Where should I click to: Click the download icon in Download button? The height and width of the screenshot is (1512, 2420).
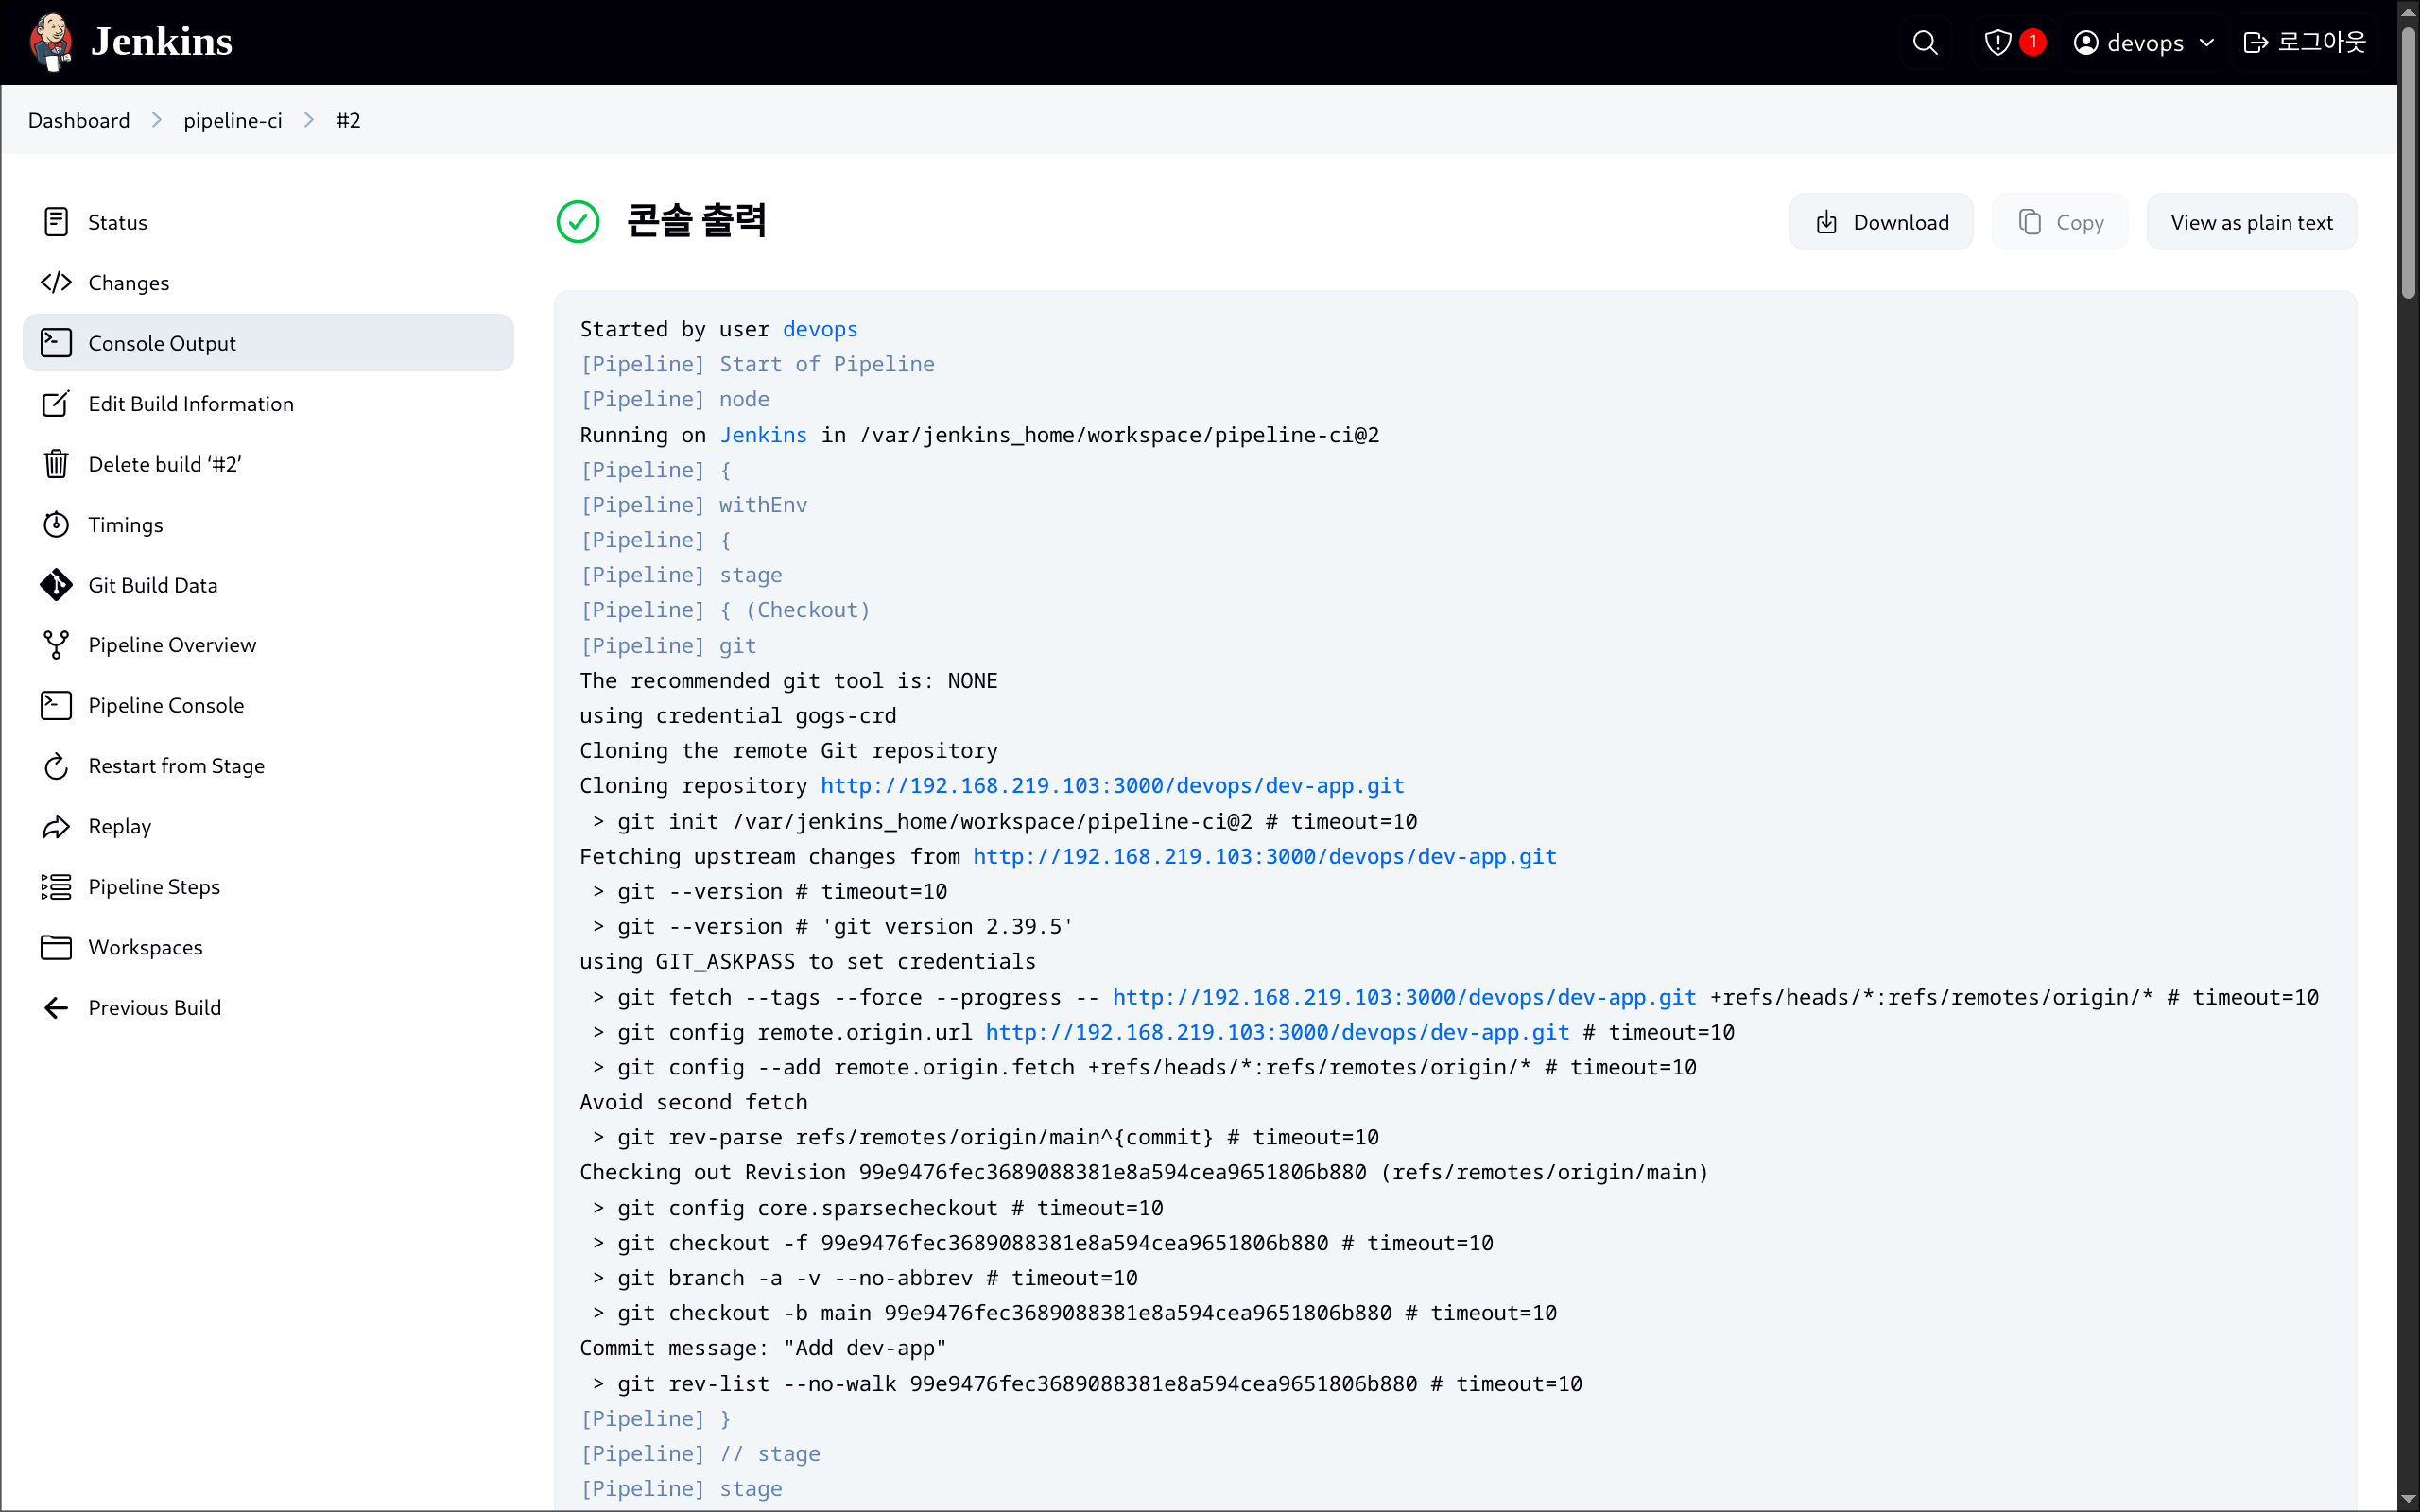click(1826, 222)
